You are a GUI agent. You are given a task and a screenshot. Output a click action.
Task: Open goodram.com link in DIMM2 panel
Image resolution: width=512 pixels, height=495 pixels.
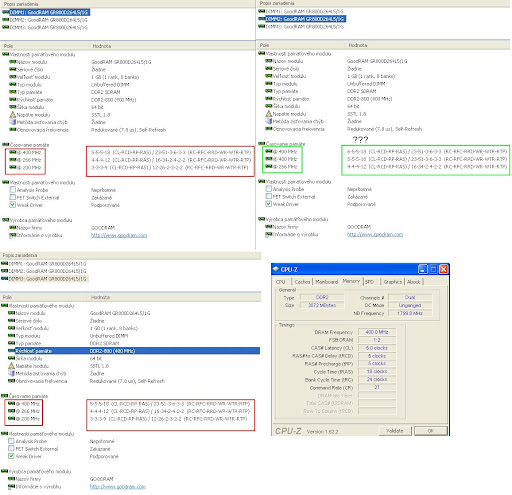pyautogui.click(x=375, y=234)
